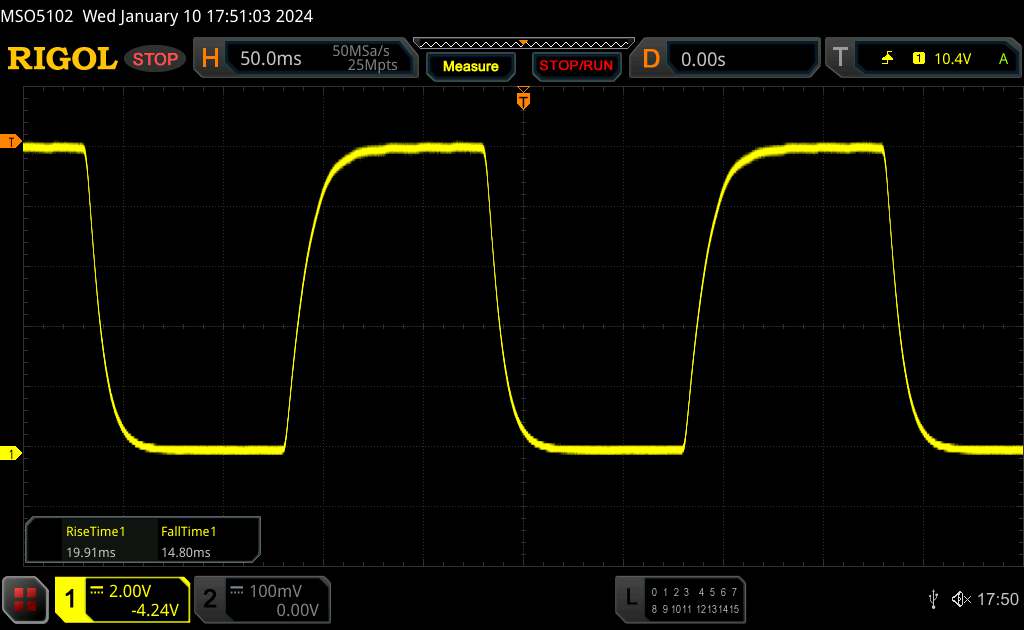Screen dimensions: 1024x630
Task: Open the red grid function menu icon
Action: click(x=26, y=598)
